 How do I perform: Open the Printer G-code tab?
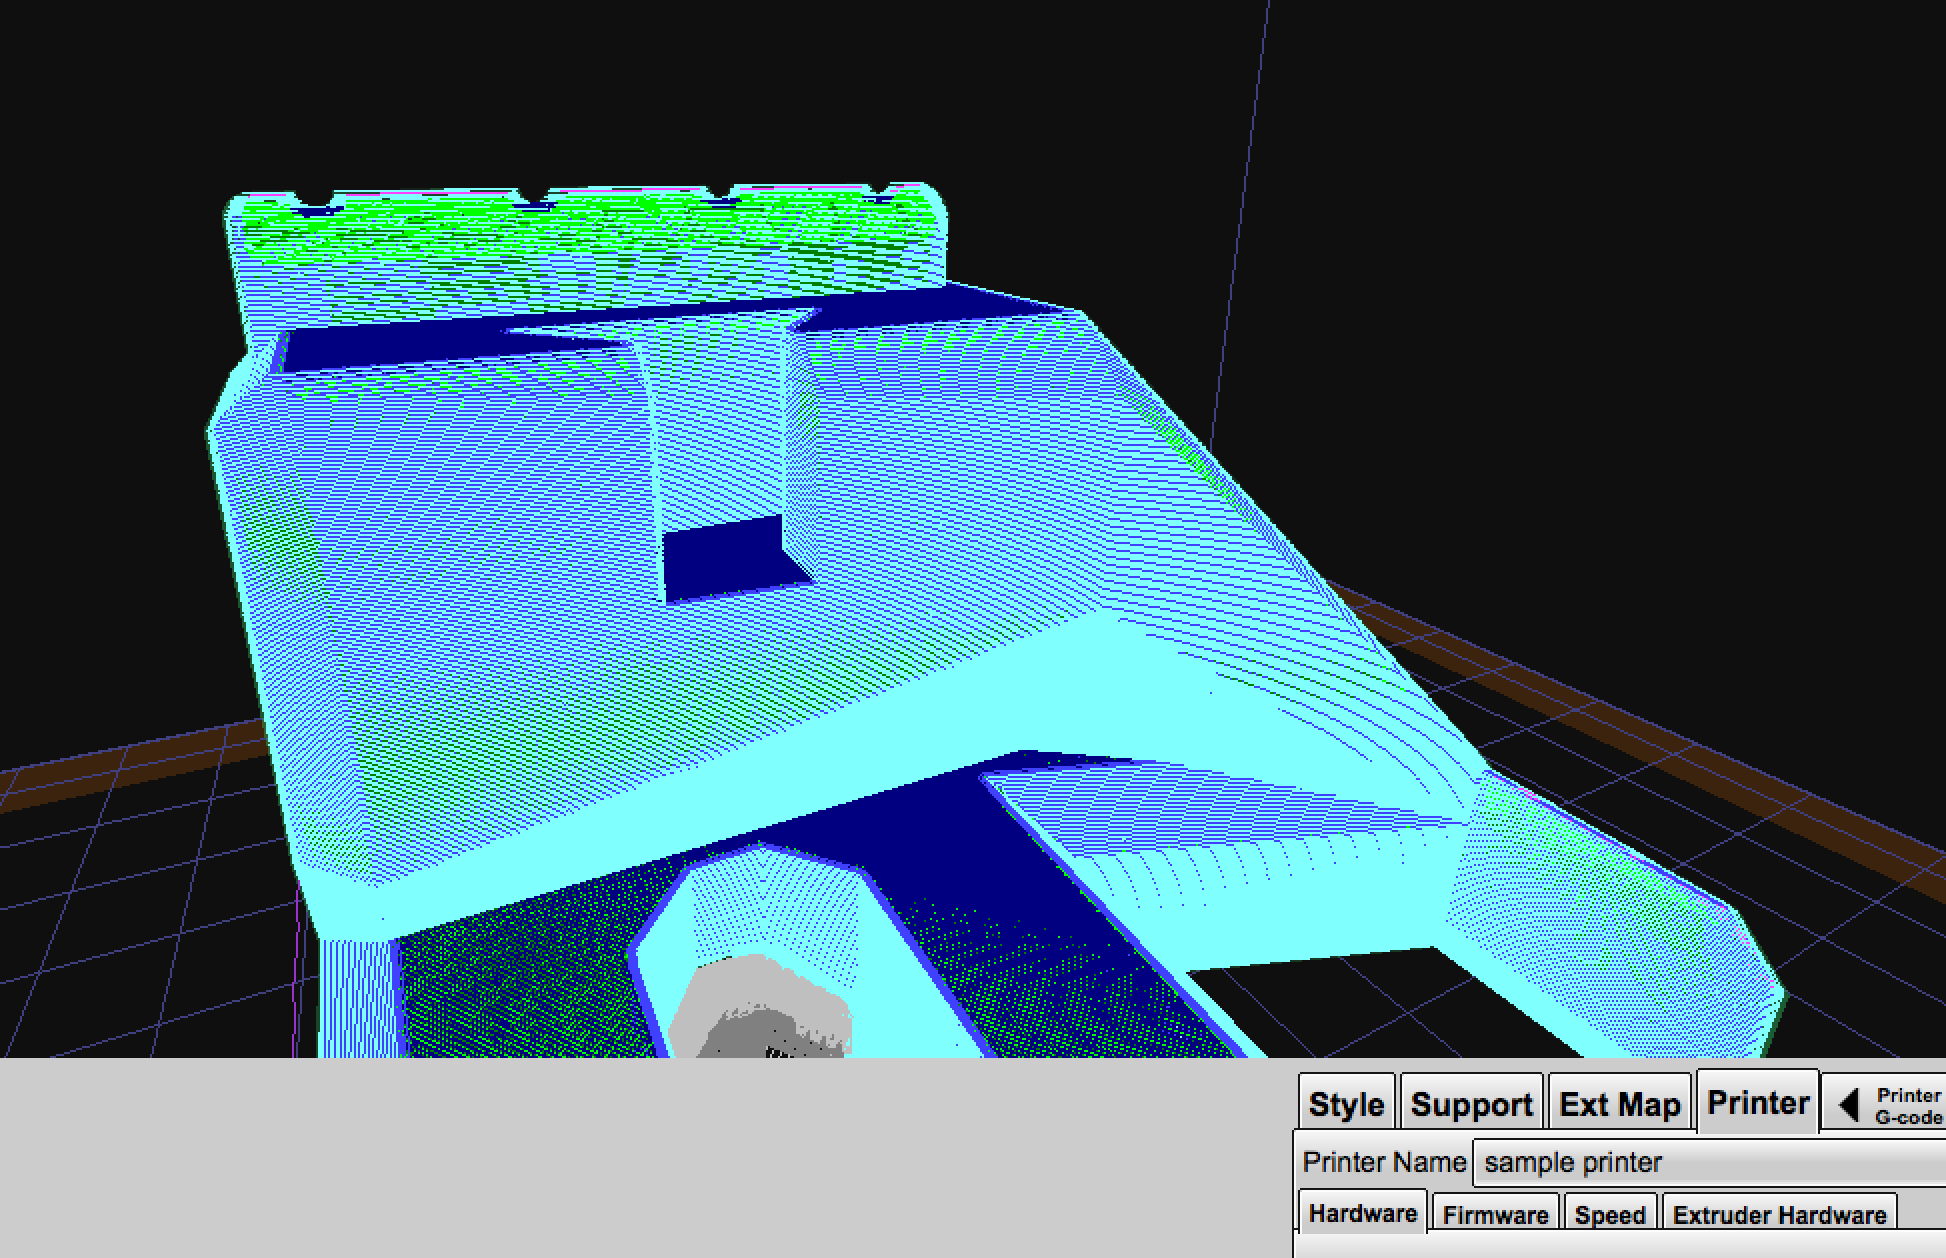(1907, 1106)
